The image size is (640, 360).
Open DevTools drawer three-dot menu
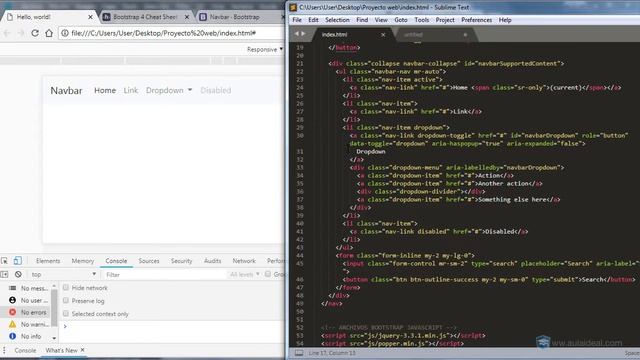[4, 350]
